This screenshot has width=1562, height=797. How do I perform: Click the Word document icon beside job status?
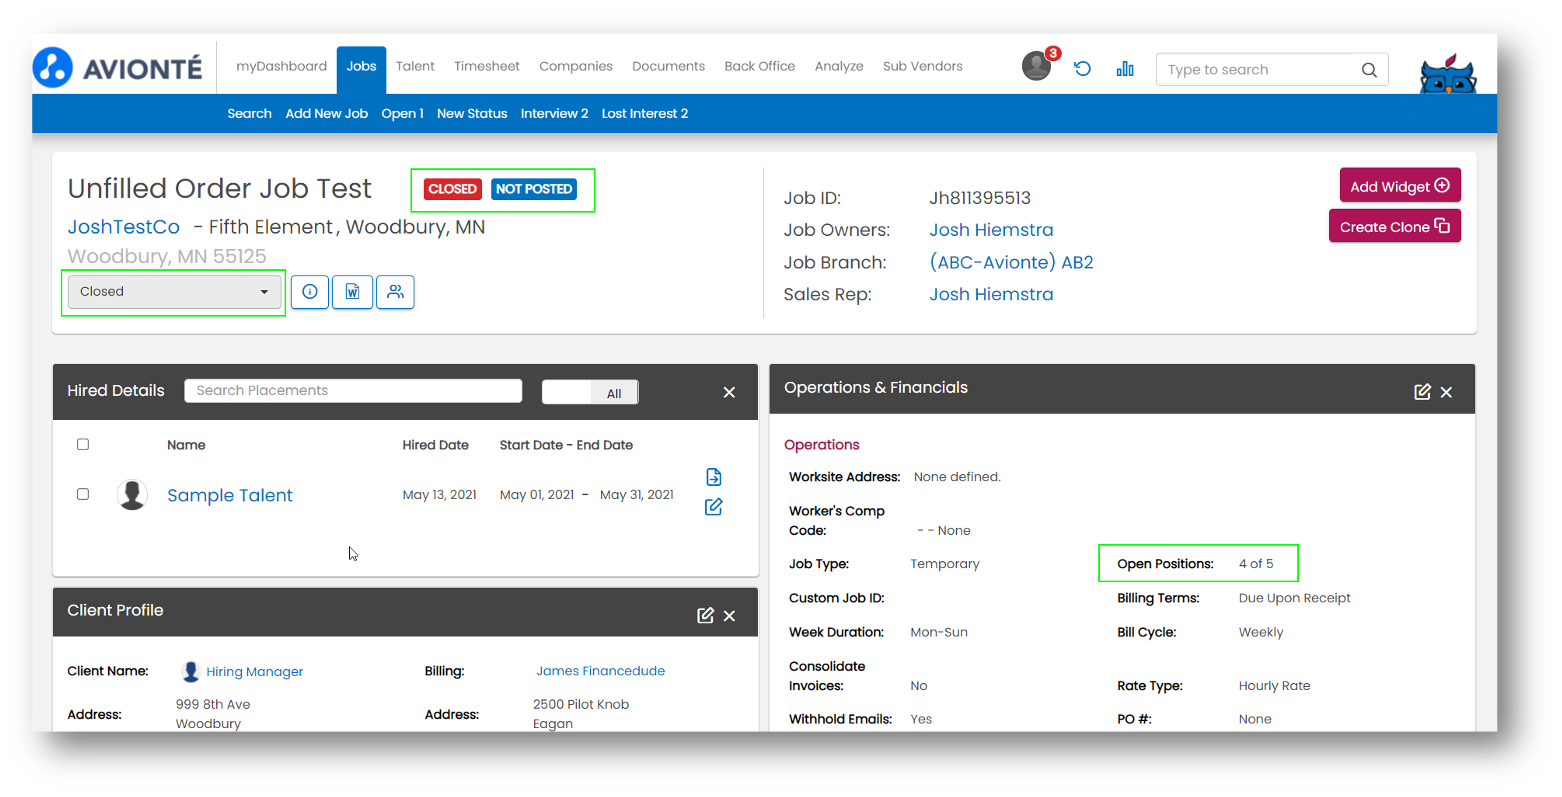coord(352,292)
